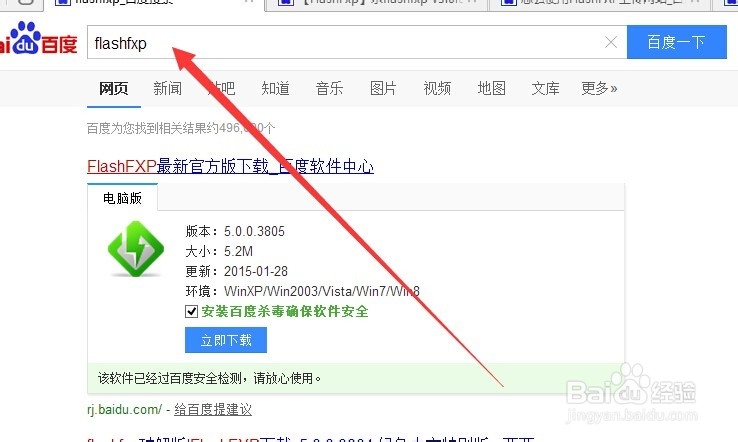Uncheck 安装百度杀毒确保软件安全 checkbox
The height and width of the screenshot is (442, 738).
click(192, 311)
